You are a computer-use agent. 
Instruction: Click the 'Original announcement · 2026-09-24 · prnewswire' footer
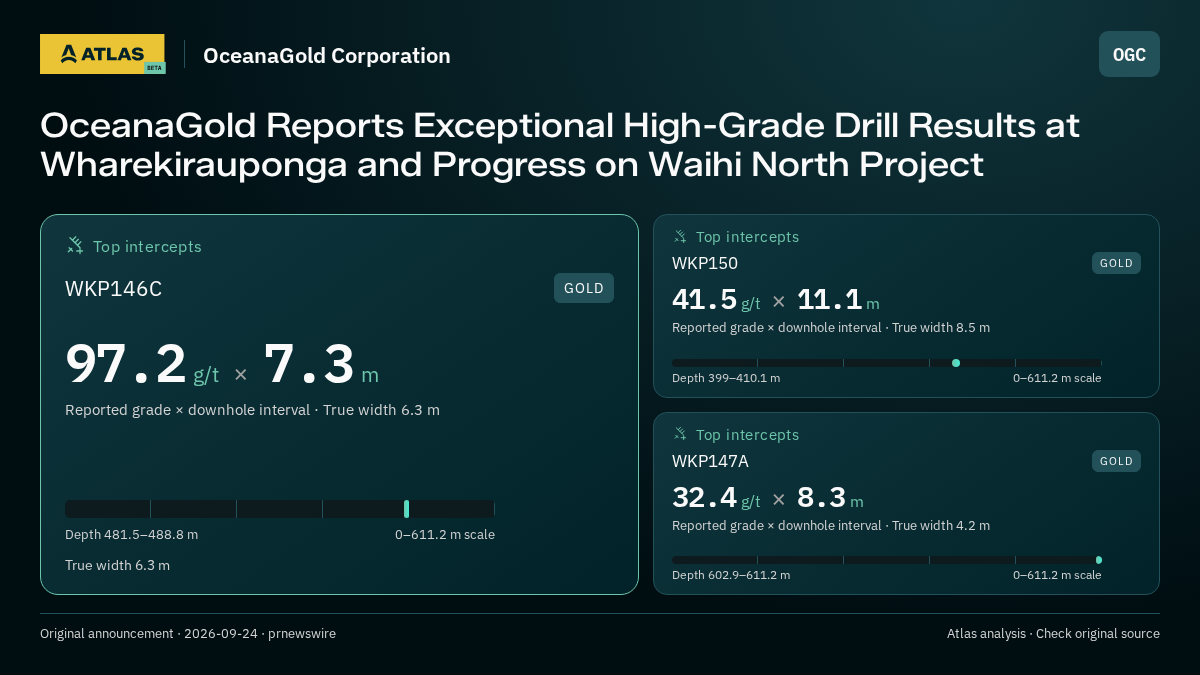coord(188,633)
